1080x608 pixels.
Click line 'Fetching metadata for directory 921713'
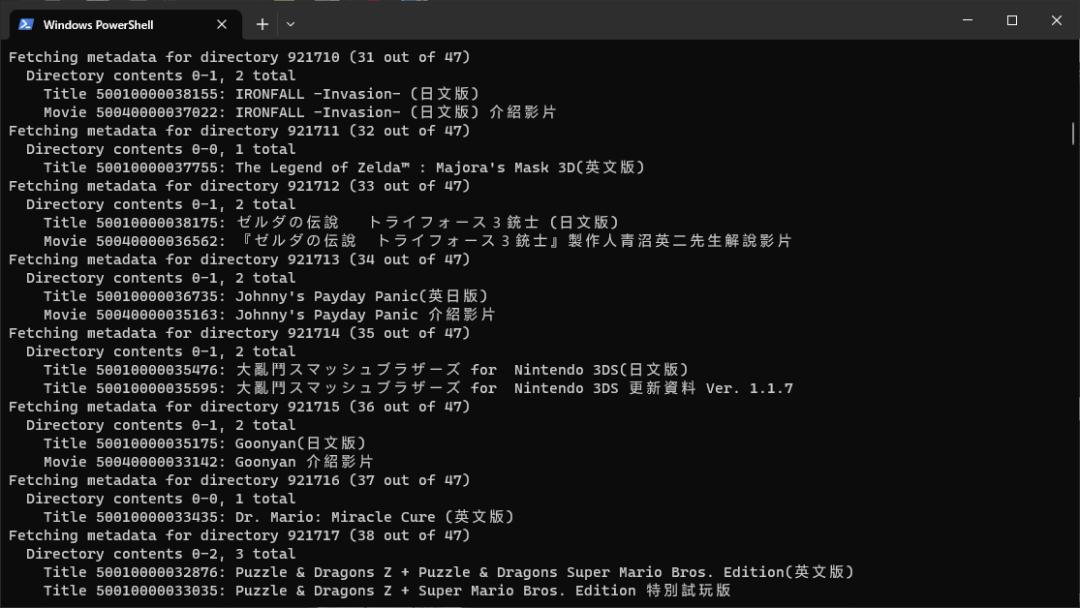(x=239, y=260)
